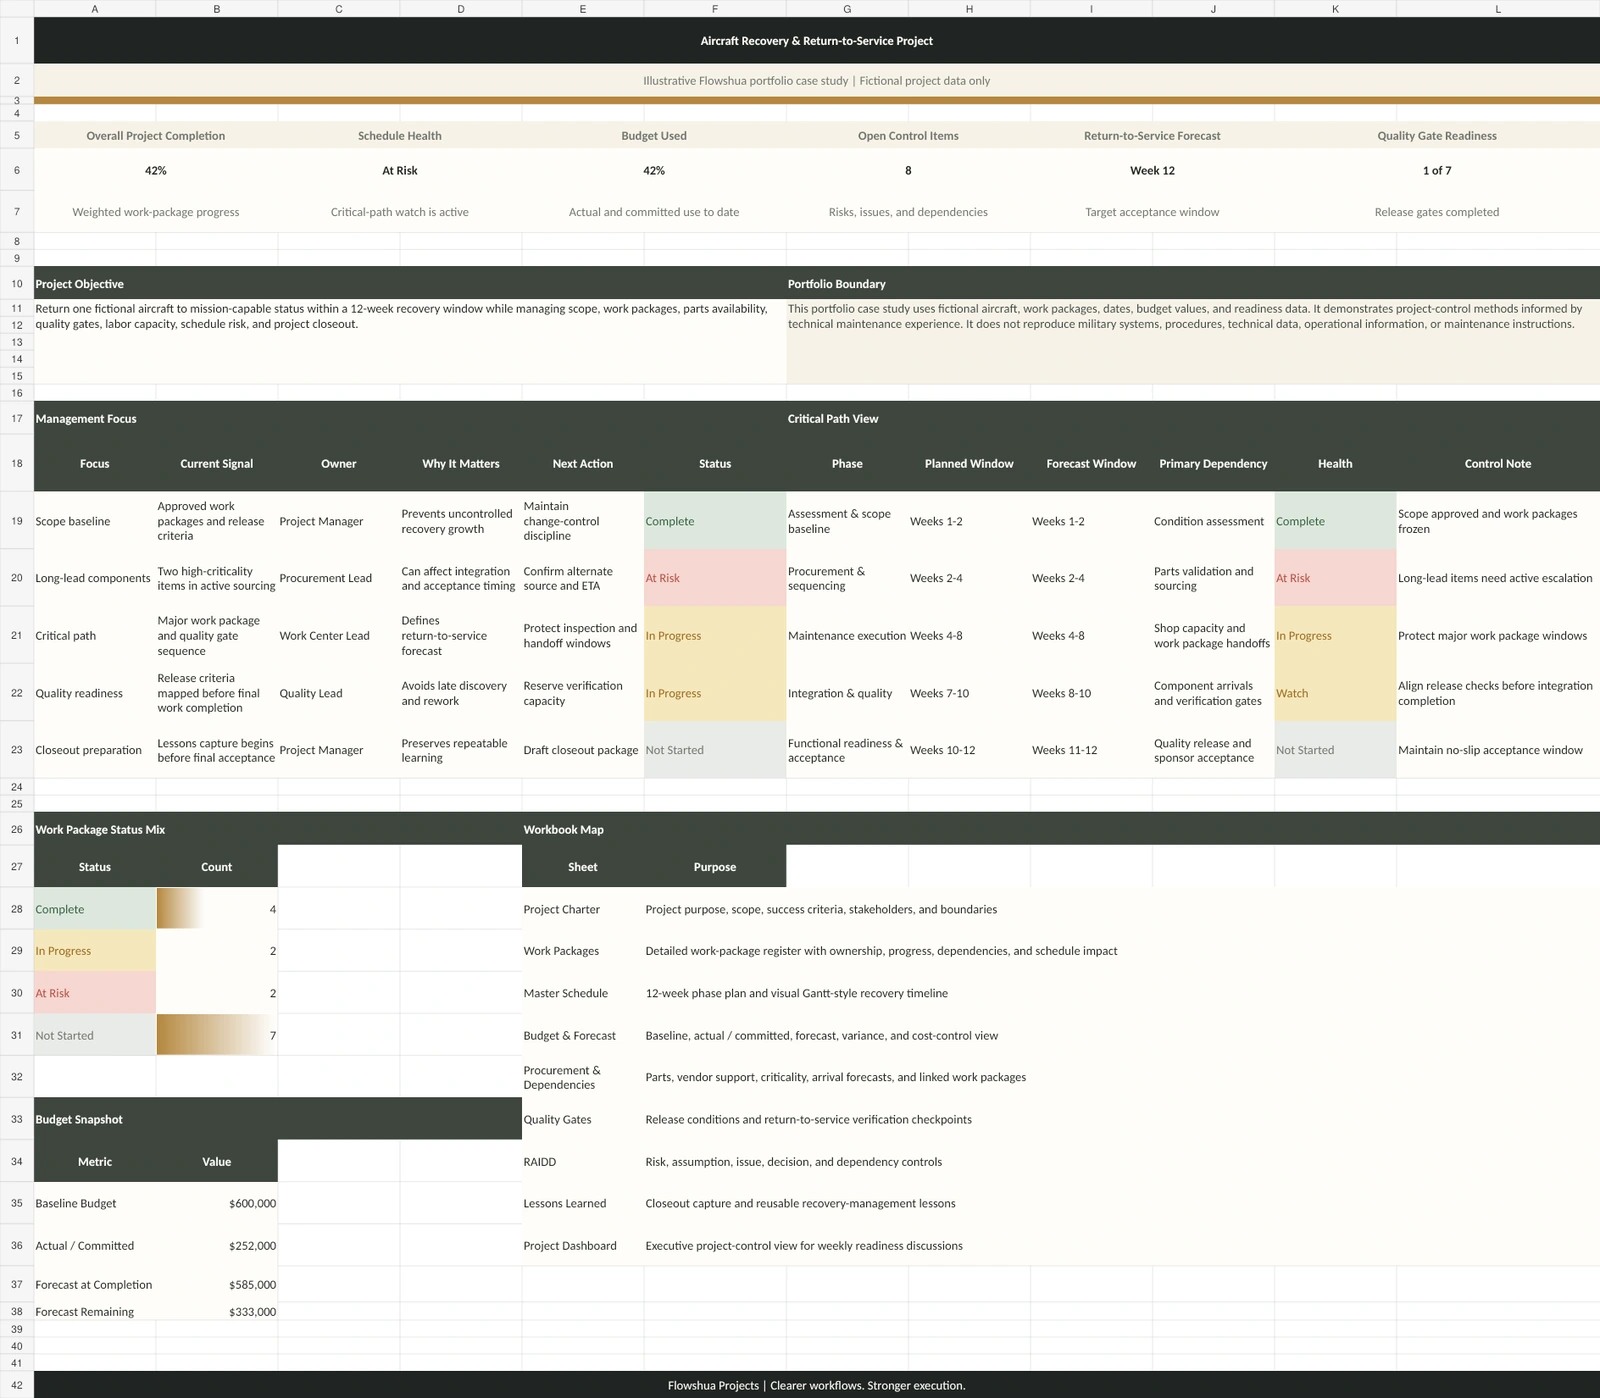
Task: Select the 'Integration & quality' phase cell
Action: click(x=847, y=693)
